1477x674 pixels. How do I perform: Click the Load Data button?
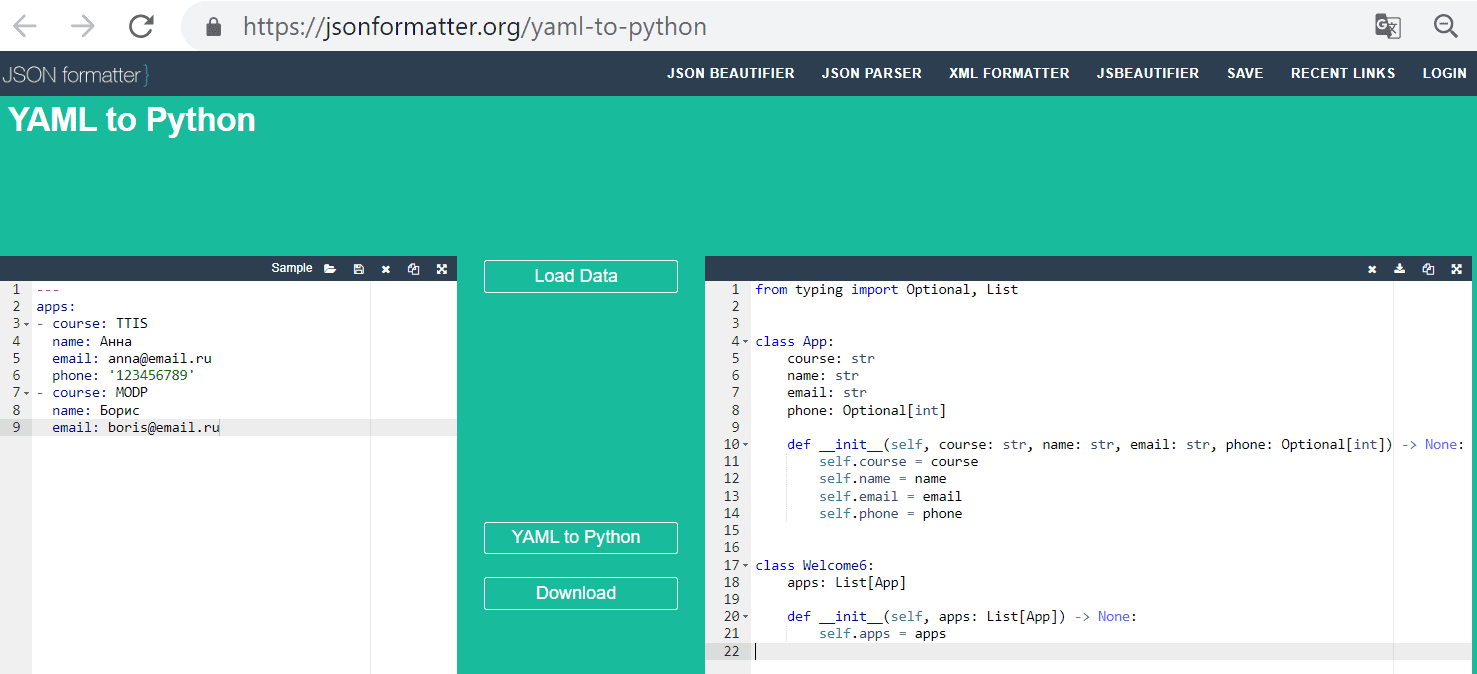pyautogui.click(x=581, y=276)
